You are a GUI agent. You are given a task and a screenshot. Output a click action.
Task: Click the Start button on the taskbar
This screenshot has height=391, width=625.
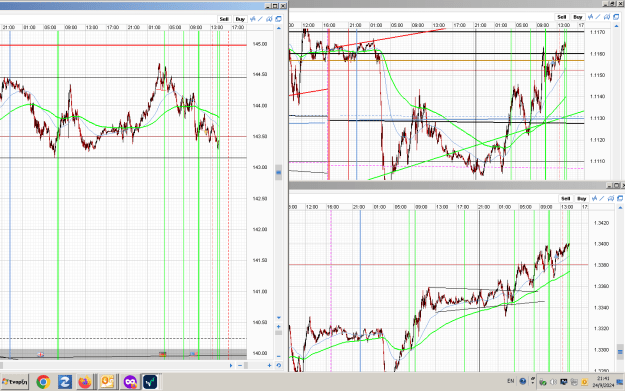[x=15, y=382]
